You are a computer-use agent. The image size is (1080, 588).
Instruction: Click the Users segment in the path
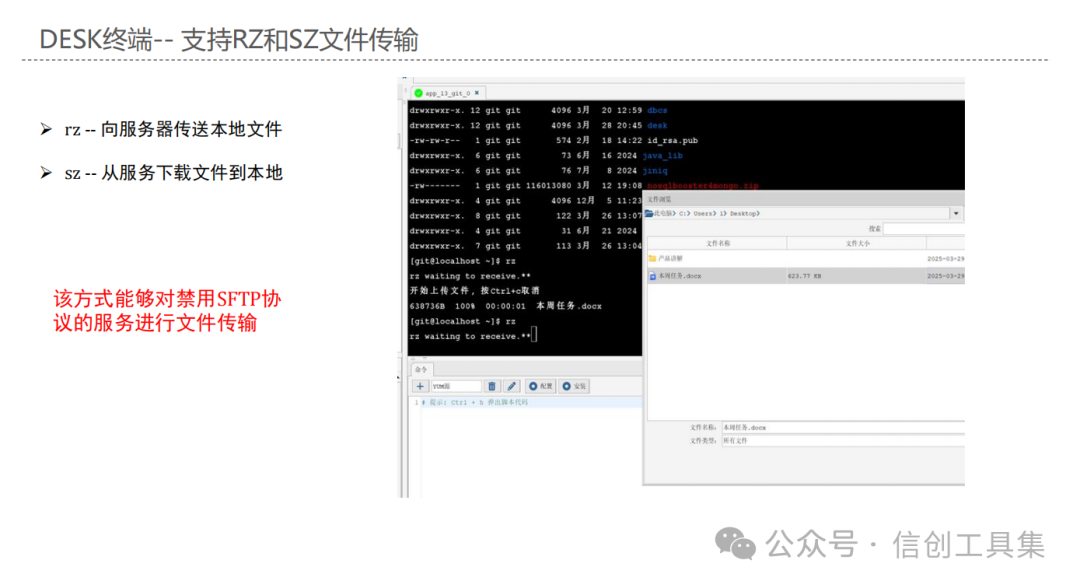[x=703, y=213]
